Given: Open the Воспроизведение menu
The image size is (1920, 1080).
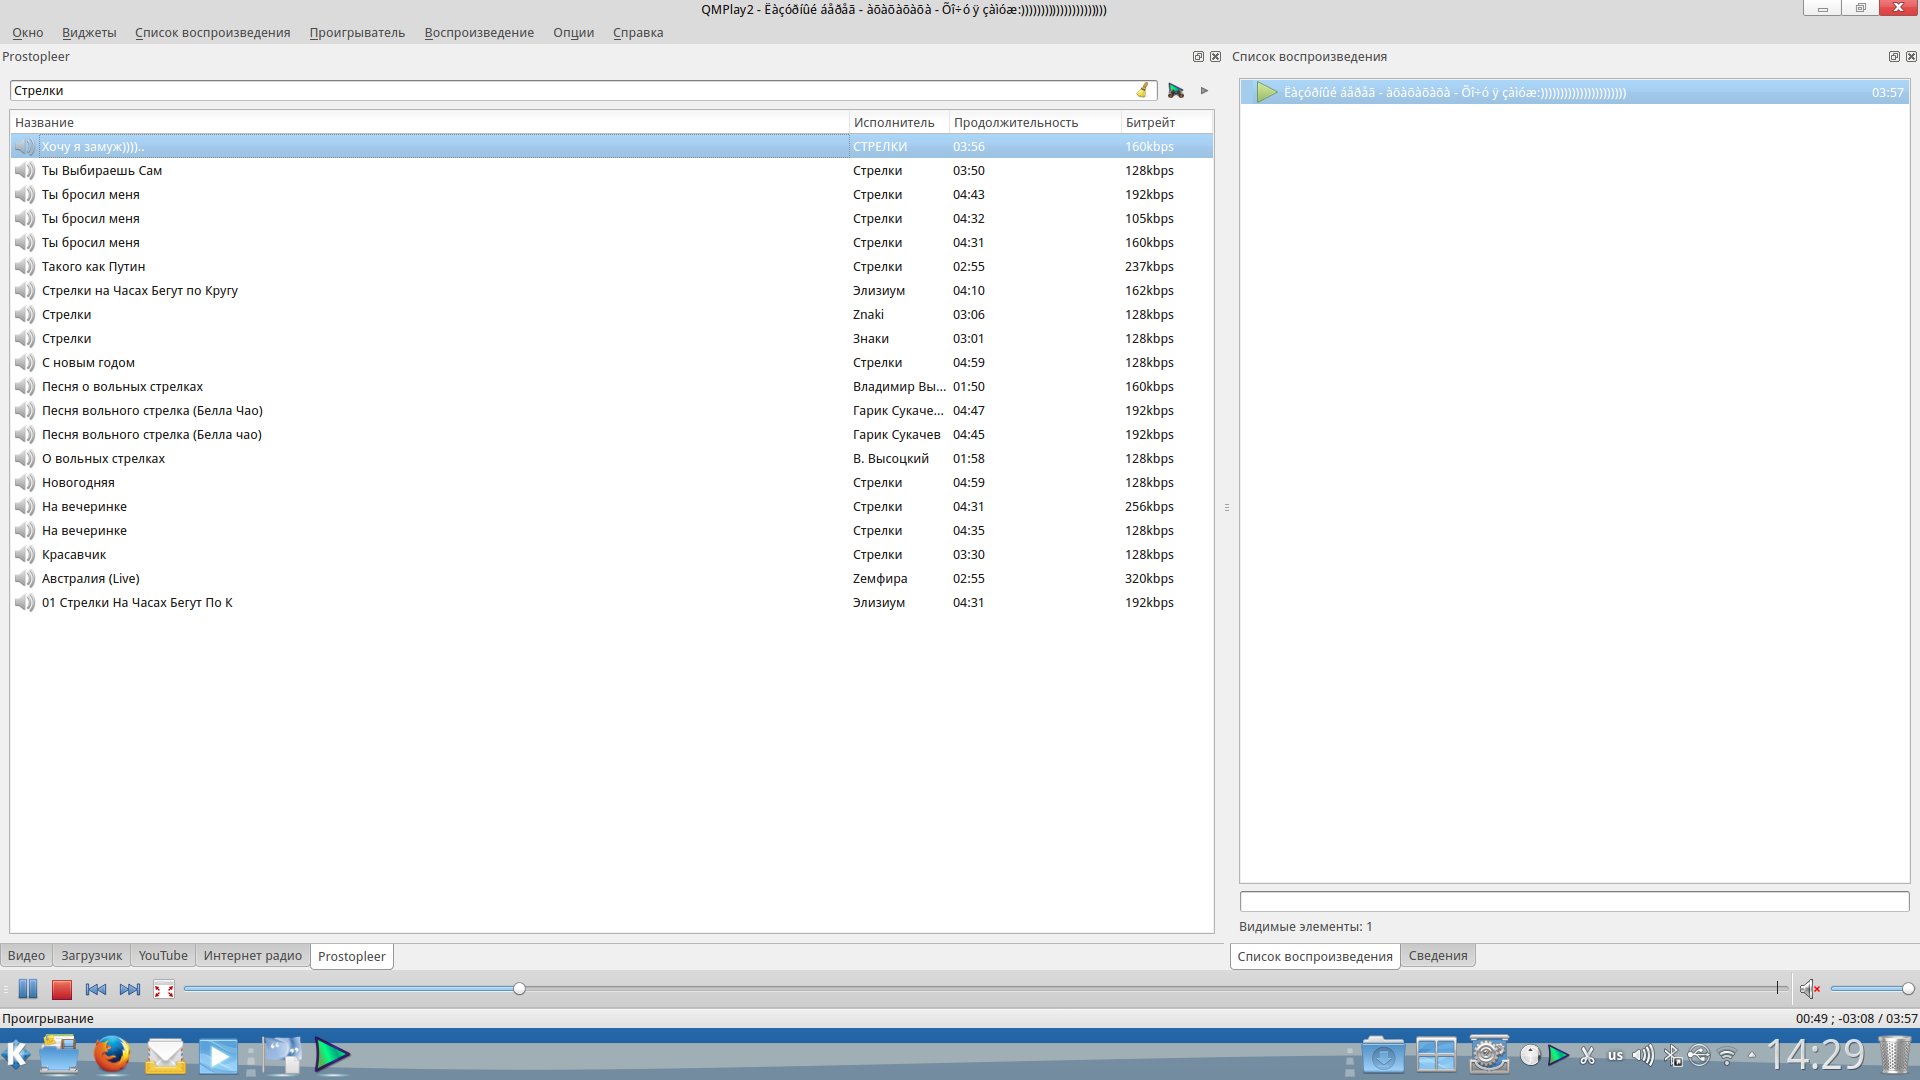Looking at the screenshot, I should pos(479,32).
